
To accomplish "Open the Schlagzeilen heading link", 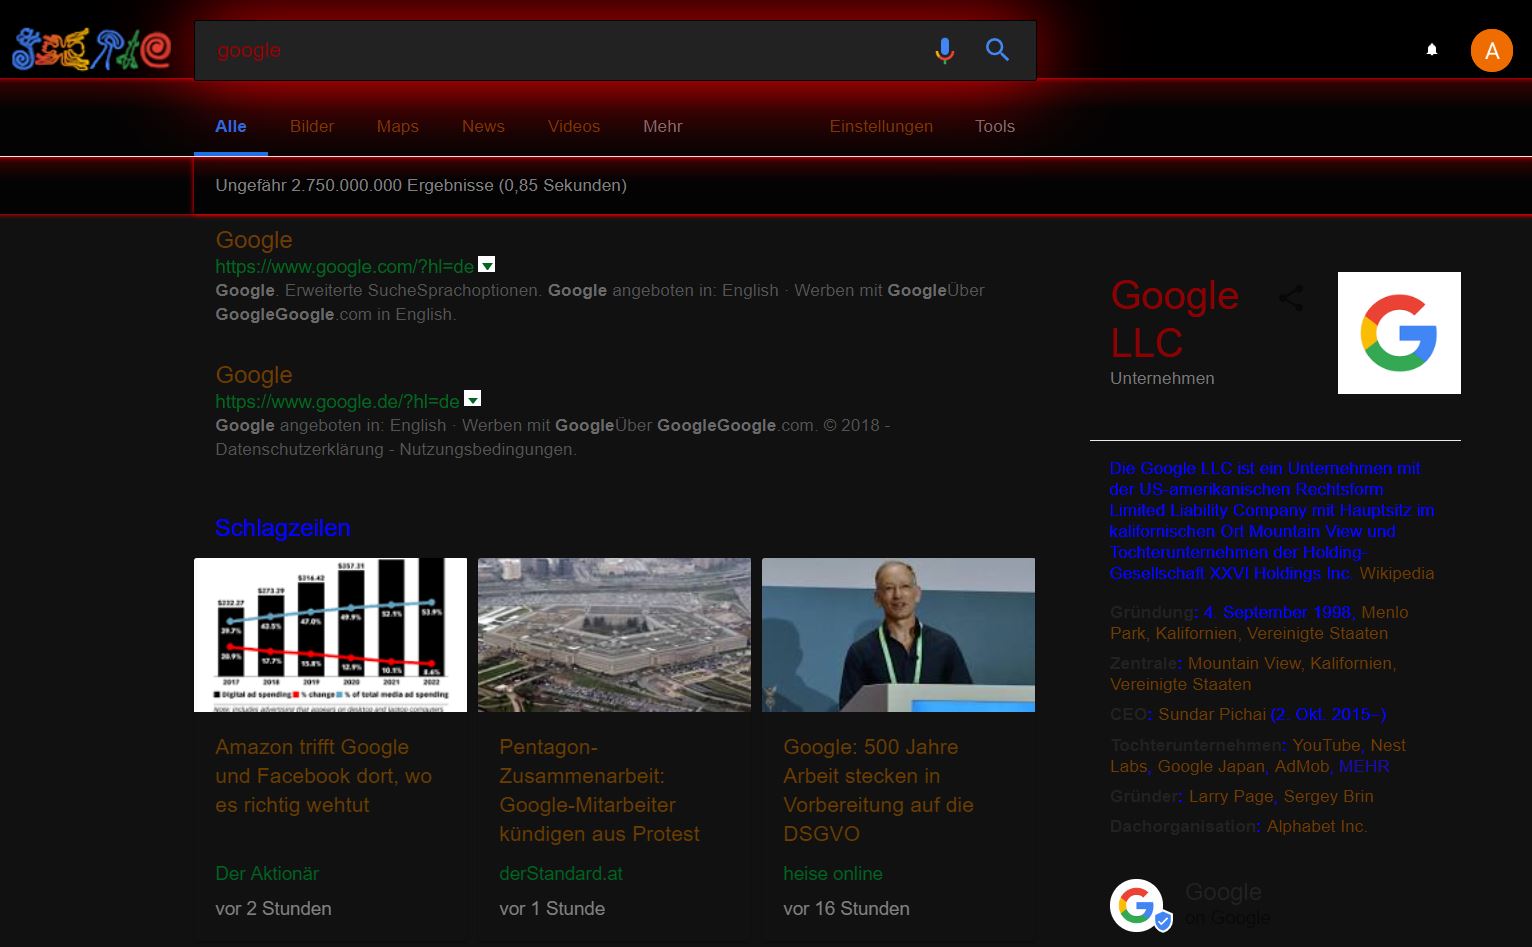I will coord(283,528).
